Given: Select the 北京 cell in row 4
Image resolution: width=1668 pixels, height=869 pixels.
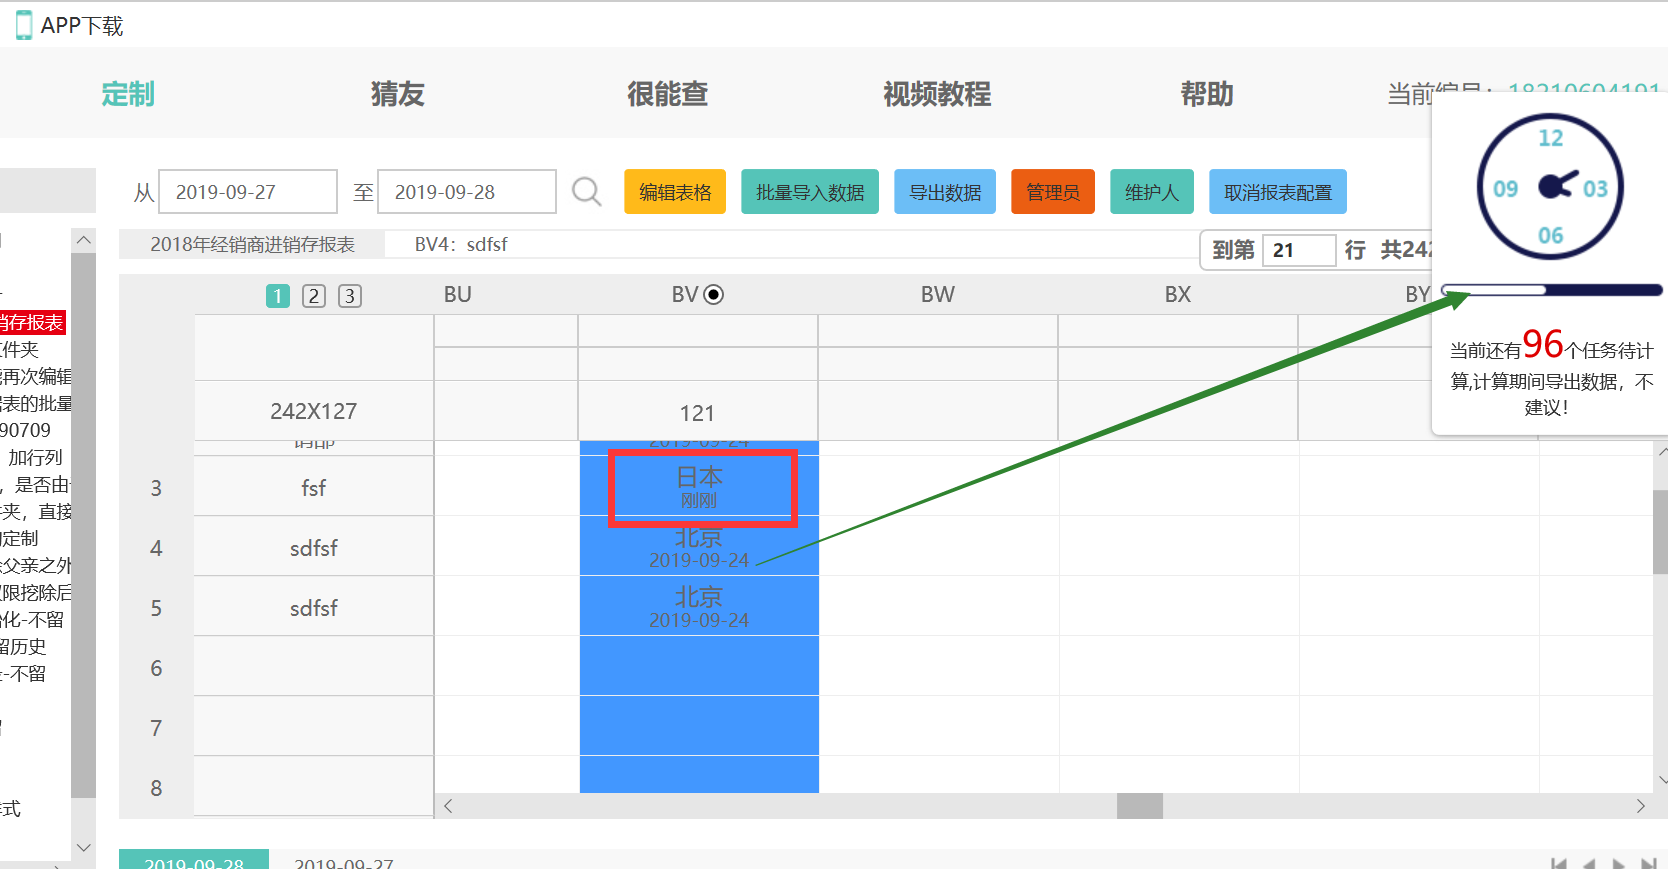Looking at the screenshot, I should point(699,547).
